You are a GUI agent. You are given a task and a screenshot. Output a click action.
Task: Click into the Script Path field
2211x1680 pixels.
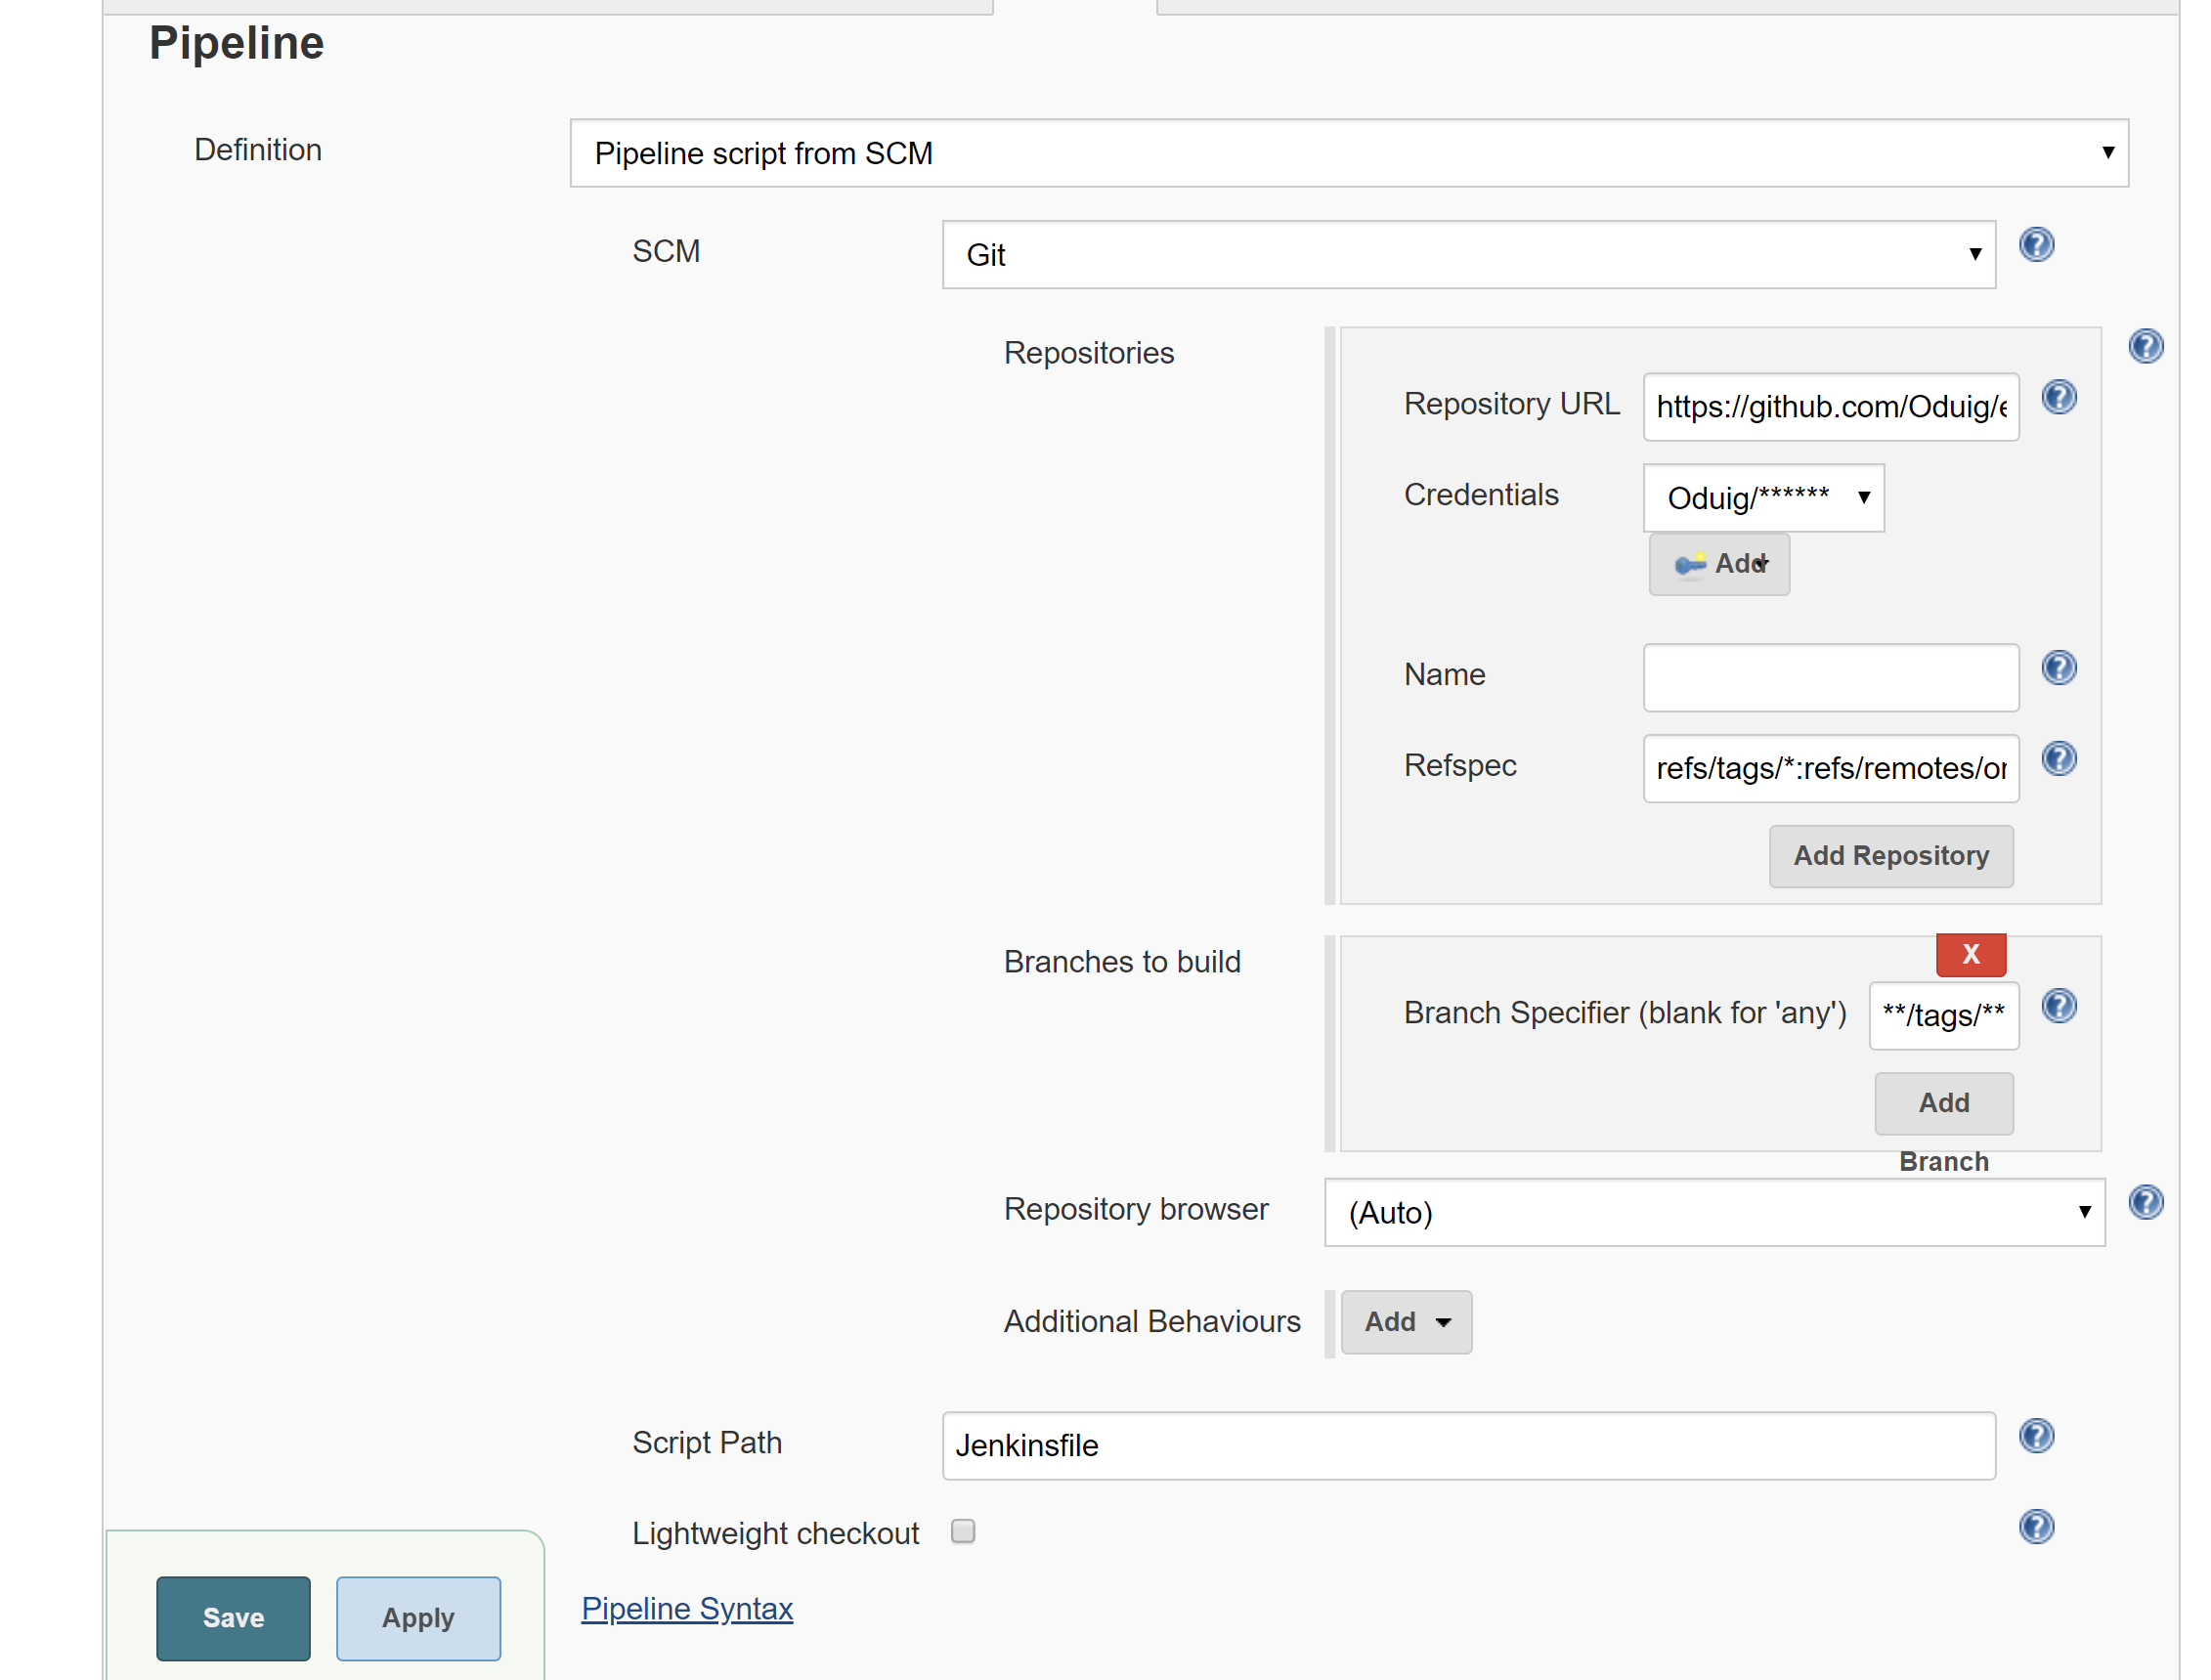1468,1446
